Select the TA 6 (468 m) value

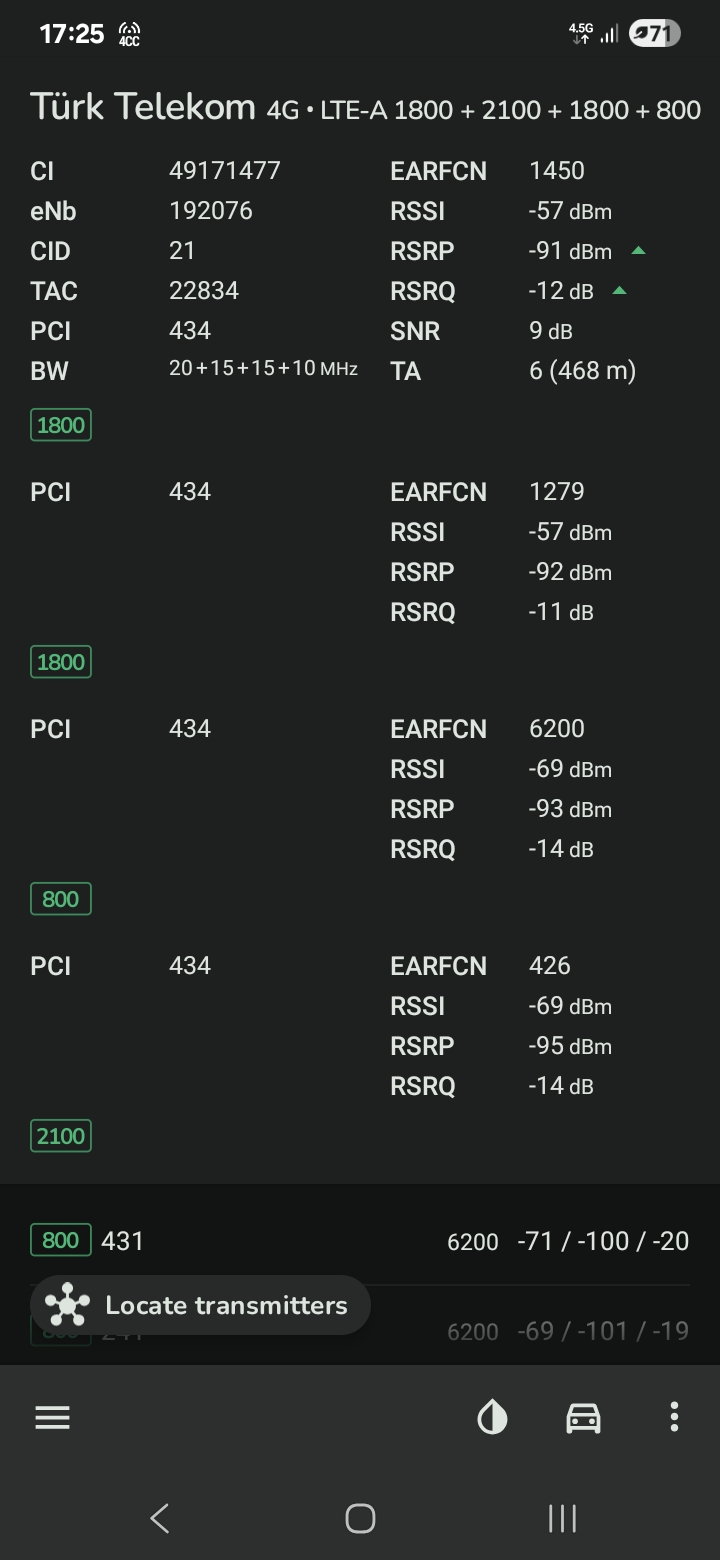point(583,371)
